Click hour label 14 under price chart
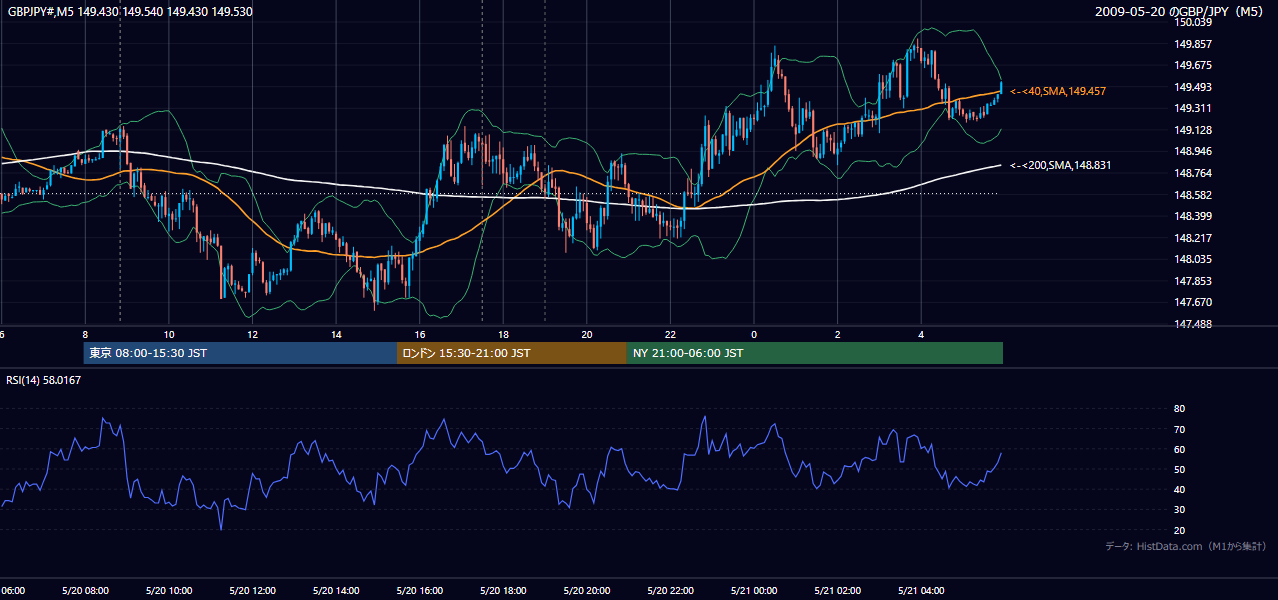The width and height of the screenshot is (1278, 600). (x=336, y=334)
